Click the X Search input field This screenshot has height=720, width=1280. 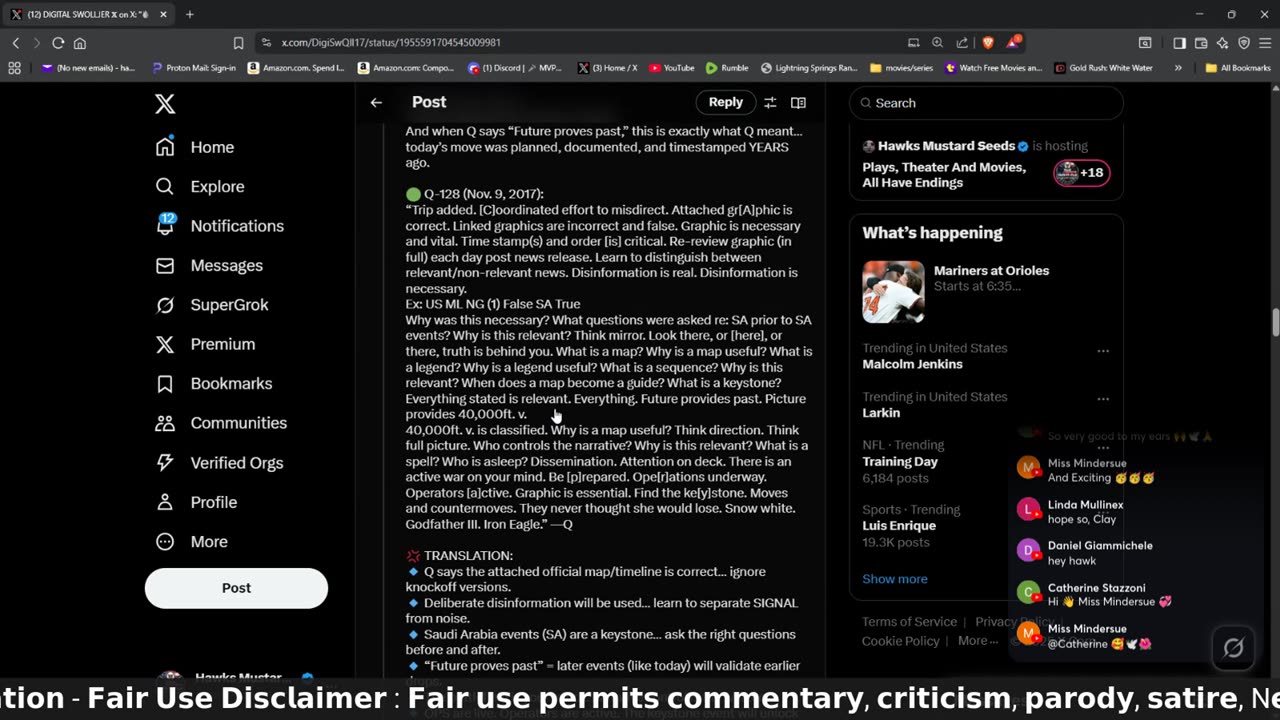pyautogui.click(x=986, y=103)
